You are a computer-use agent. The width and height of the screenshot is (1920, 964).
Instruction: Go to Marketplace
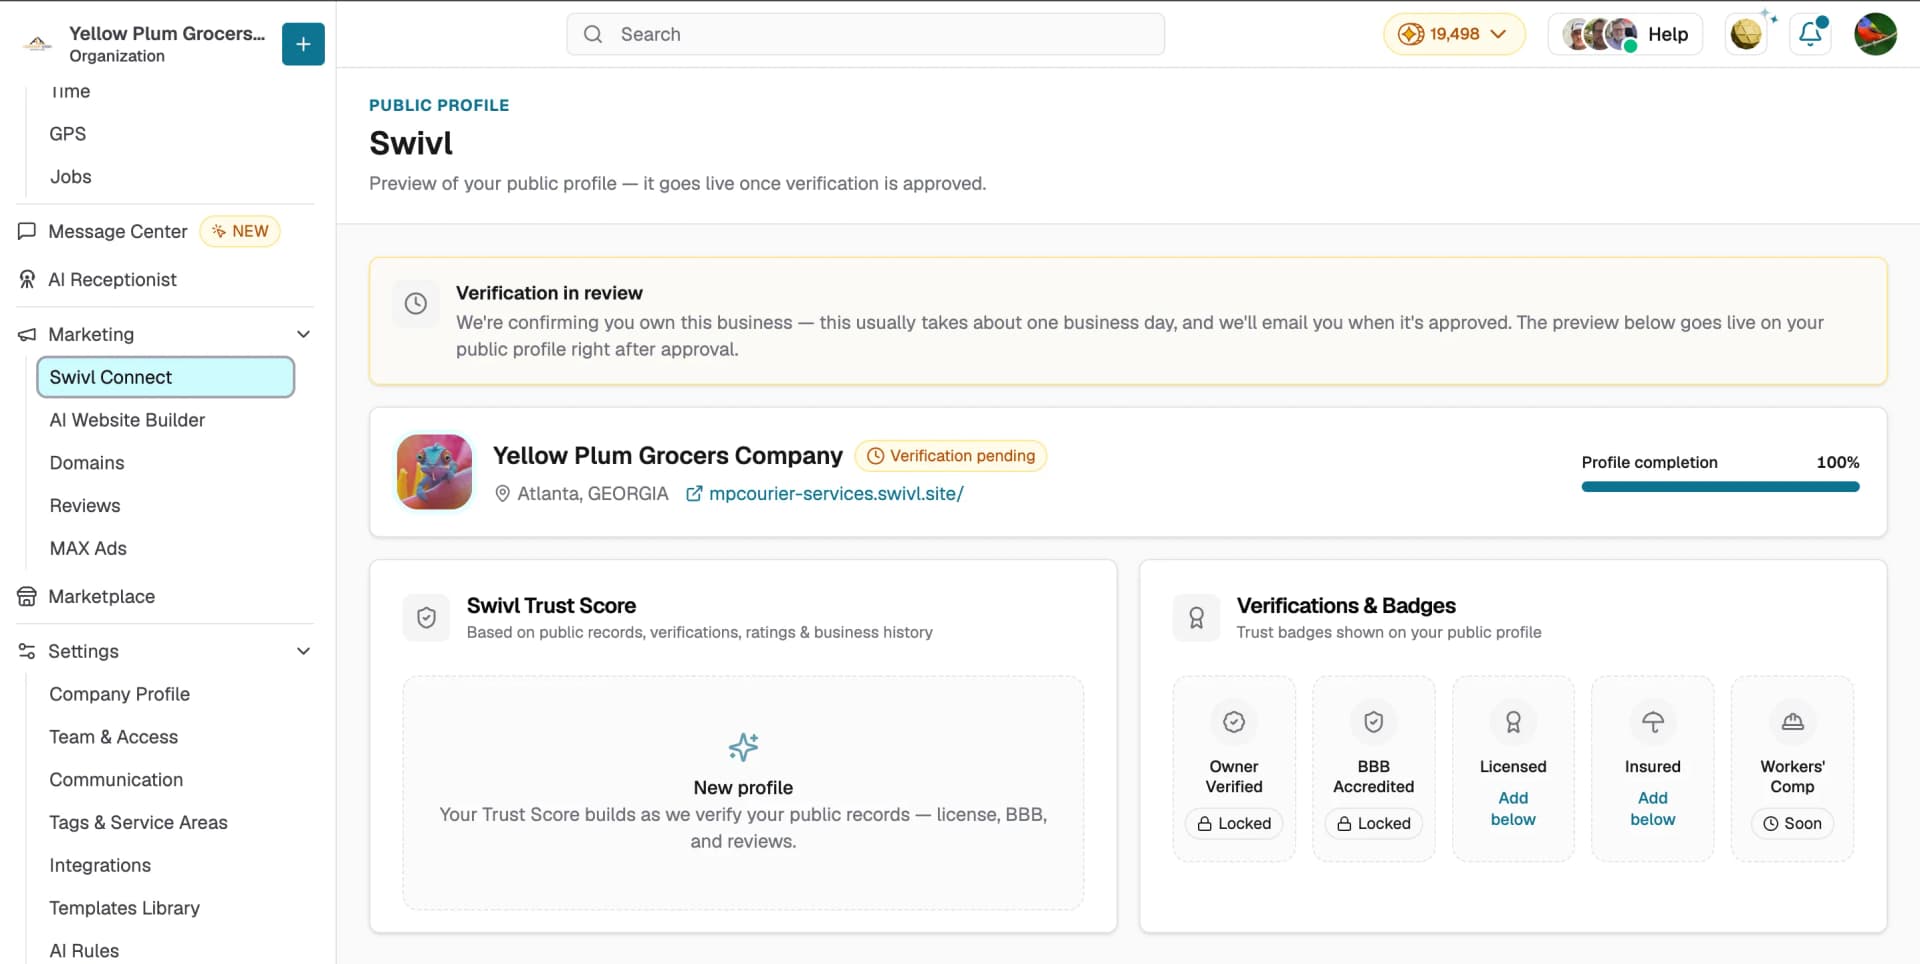(102, 597)
